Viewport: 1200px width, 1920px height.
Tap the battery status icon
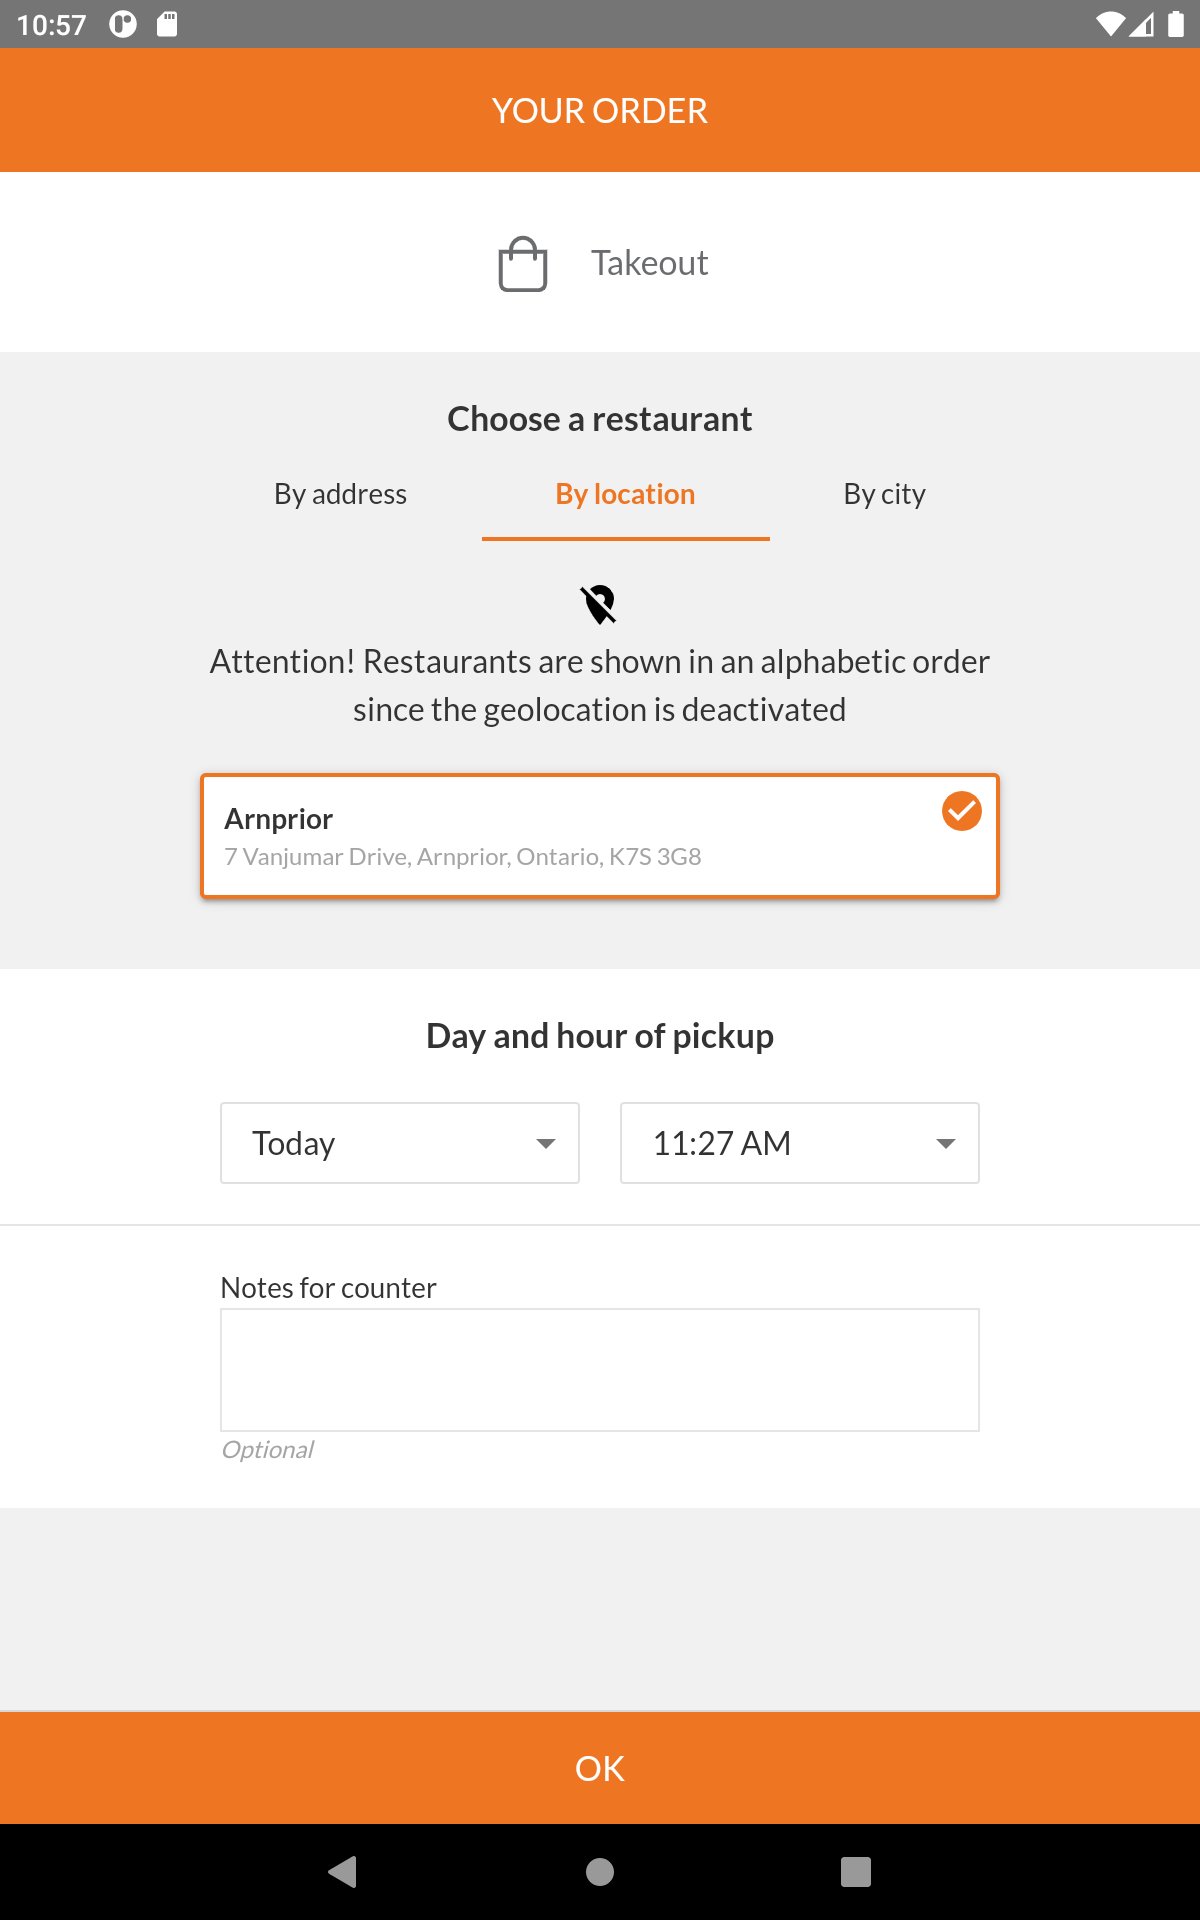coord(1176,24)
